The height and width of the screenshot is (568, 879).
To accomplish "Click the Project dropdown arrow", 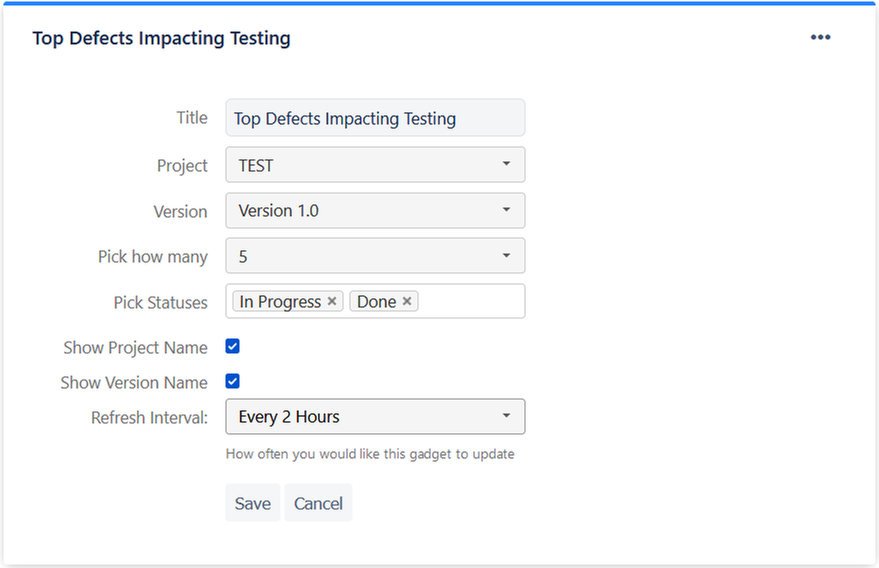I will [x=506, y=164].
